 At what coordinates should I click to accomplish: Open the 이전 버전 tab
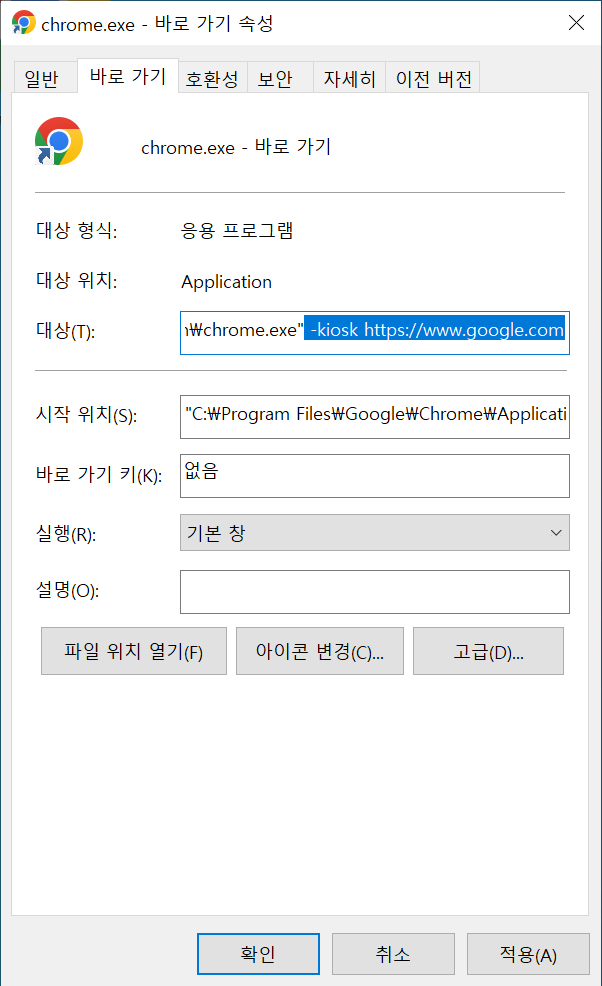pyautogui.click(x=433, y=79)
